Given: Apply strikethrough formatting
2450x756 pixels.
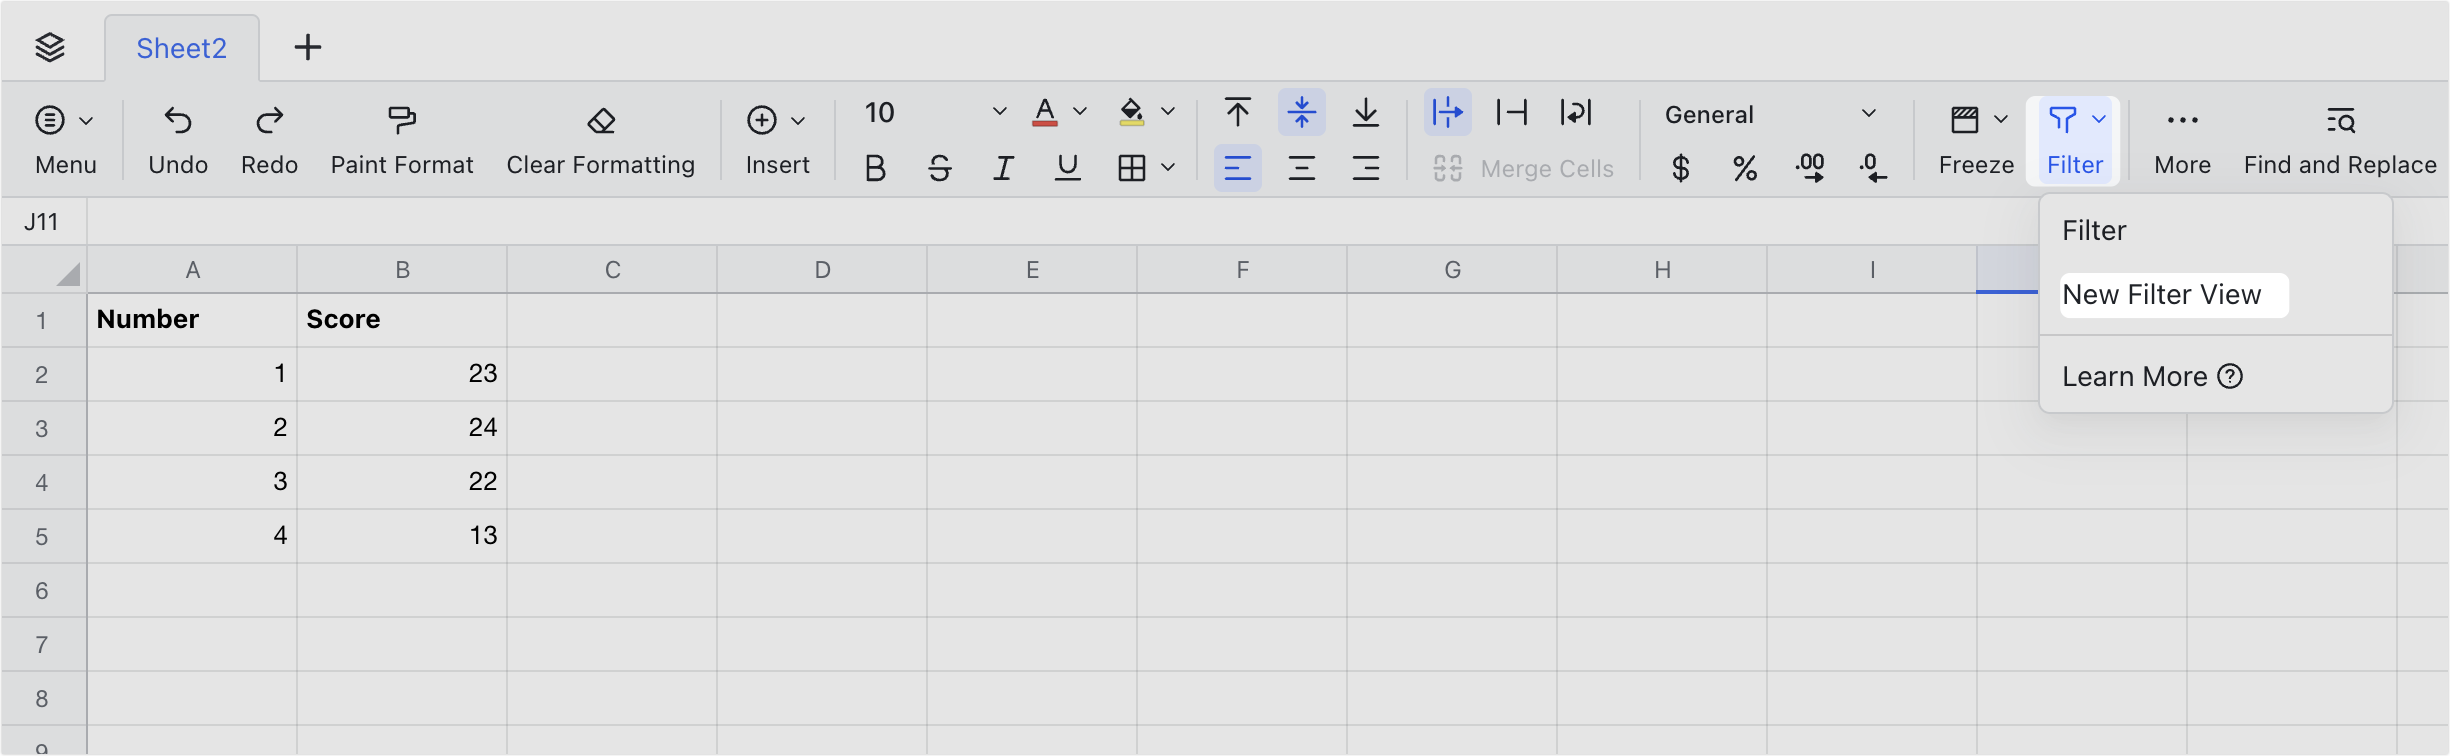Looking at the screenshot, I should (939, 167).
